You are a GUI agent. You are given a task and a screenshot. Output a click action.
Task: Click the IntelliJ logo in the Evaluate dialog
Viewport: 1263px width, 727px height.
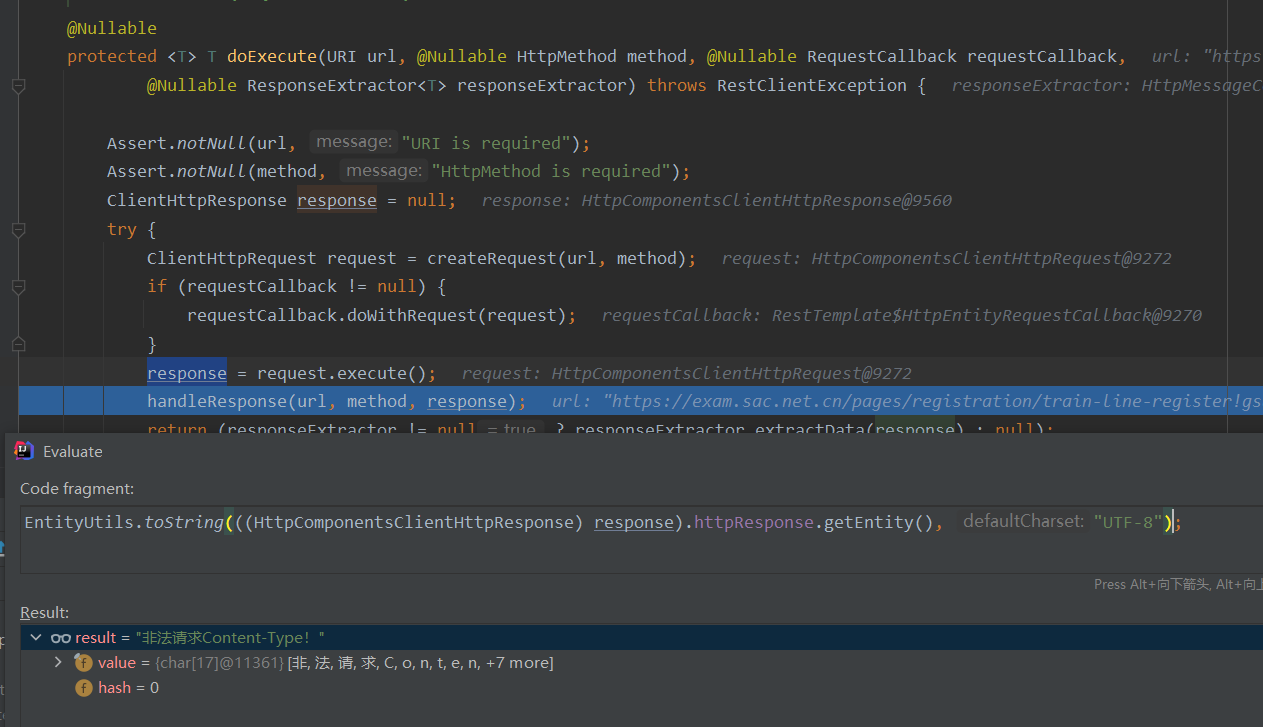pyautogui.click(x=23, y=450)
